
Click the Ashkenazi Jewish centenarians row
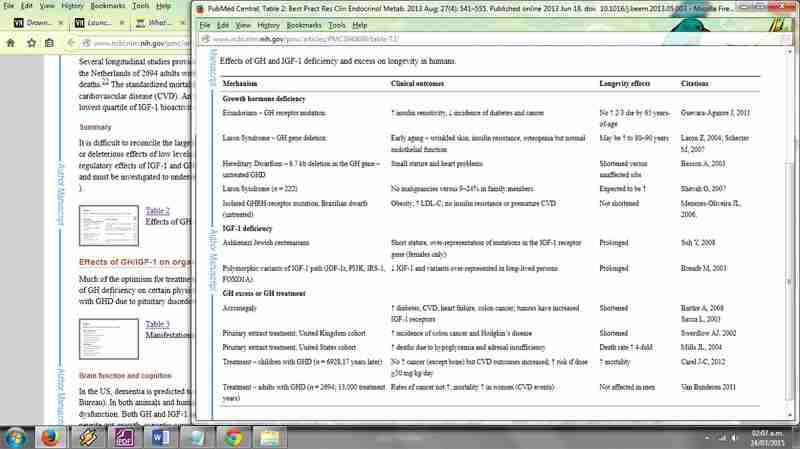tap(266, 243)
